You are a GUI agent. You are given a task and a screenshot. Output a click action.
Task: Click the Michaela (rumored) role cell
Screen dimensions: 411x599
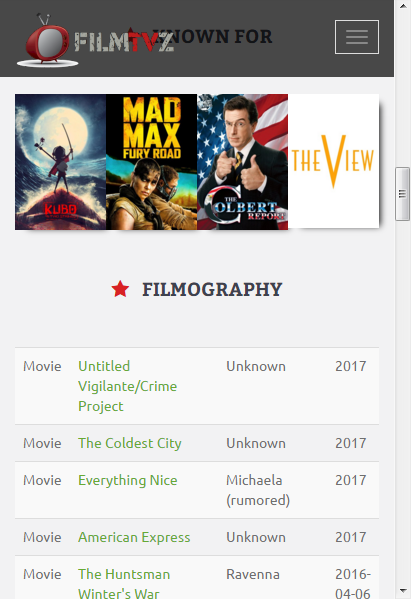pos(258,490)
